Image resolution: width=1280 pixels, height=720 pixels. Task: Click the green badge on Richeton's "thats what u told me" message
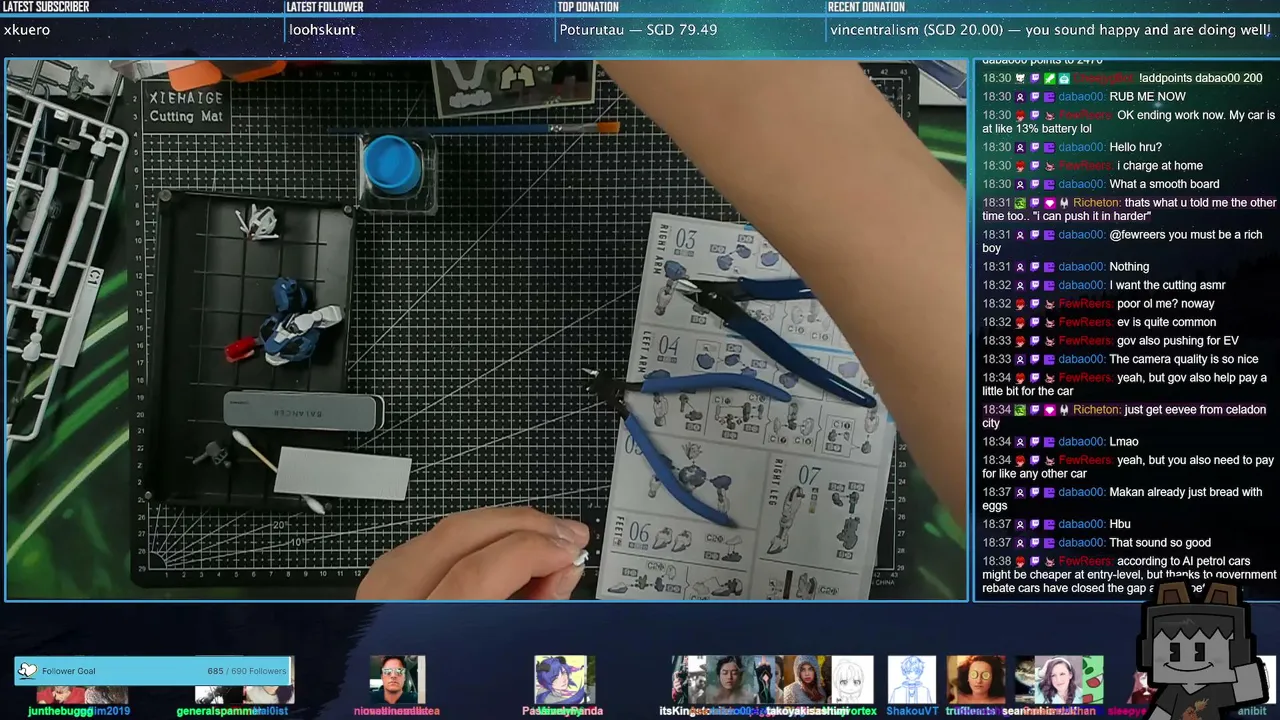click(x=1020, y=203)
